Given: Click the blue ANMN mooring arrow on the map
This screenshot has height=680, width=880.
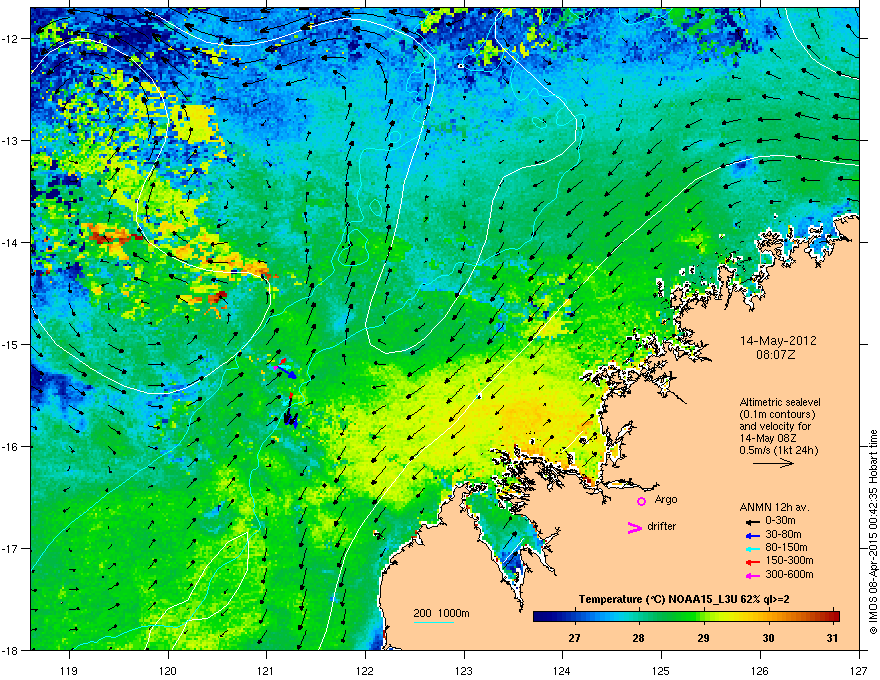Looking at the screenshot, I should [287, 371].
